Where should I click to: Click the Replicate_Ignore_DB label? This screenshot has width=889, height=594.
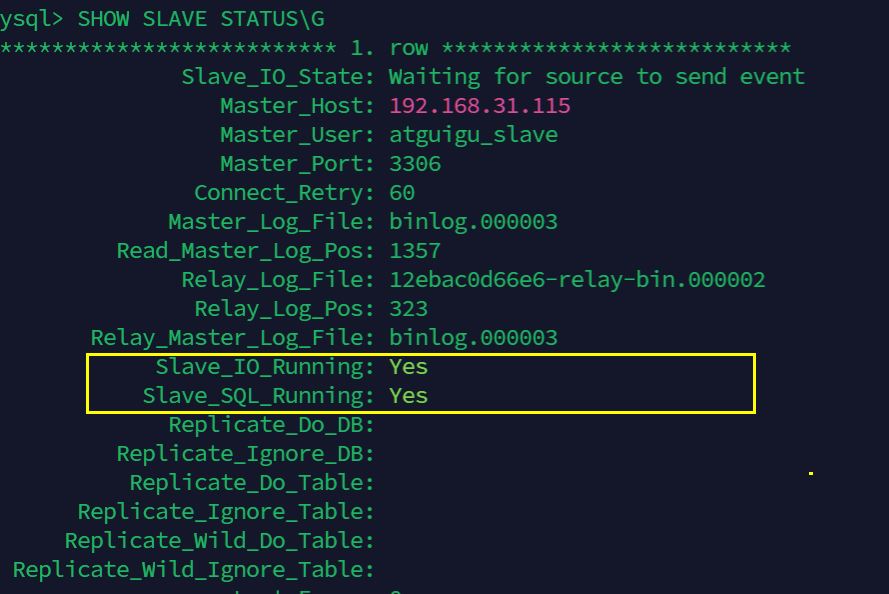245,453
